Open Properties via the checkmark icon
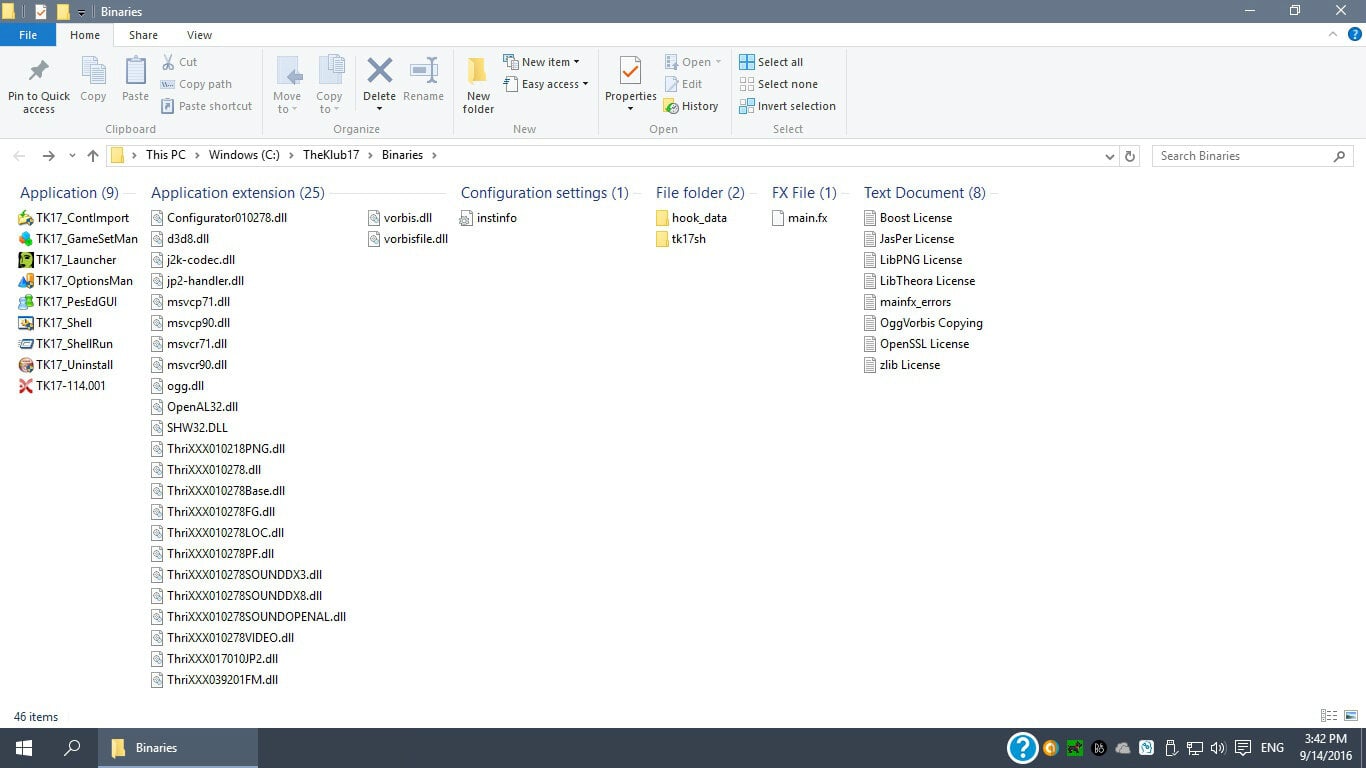Screen dimensions: 1366x768 coord(630,72)
